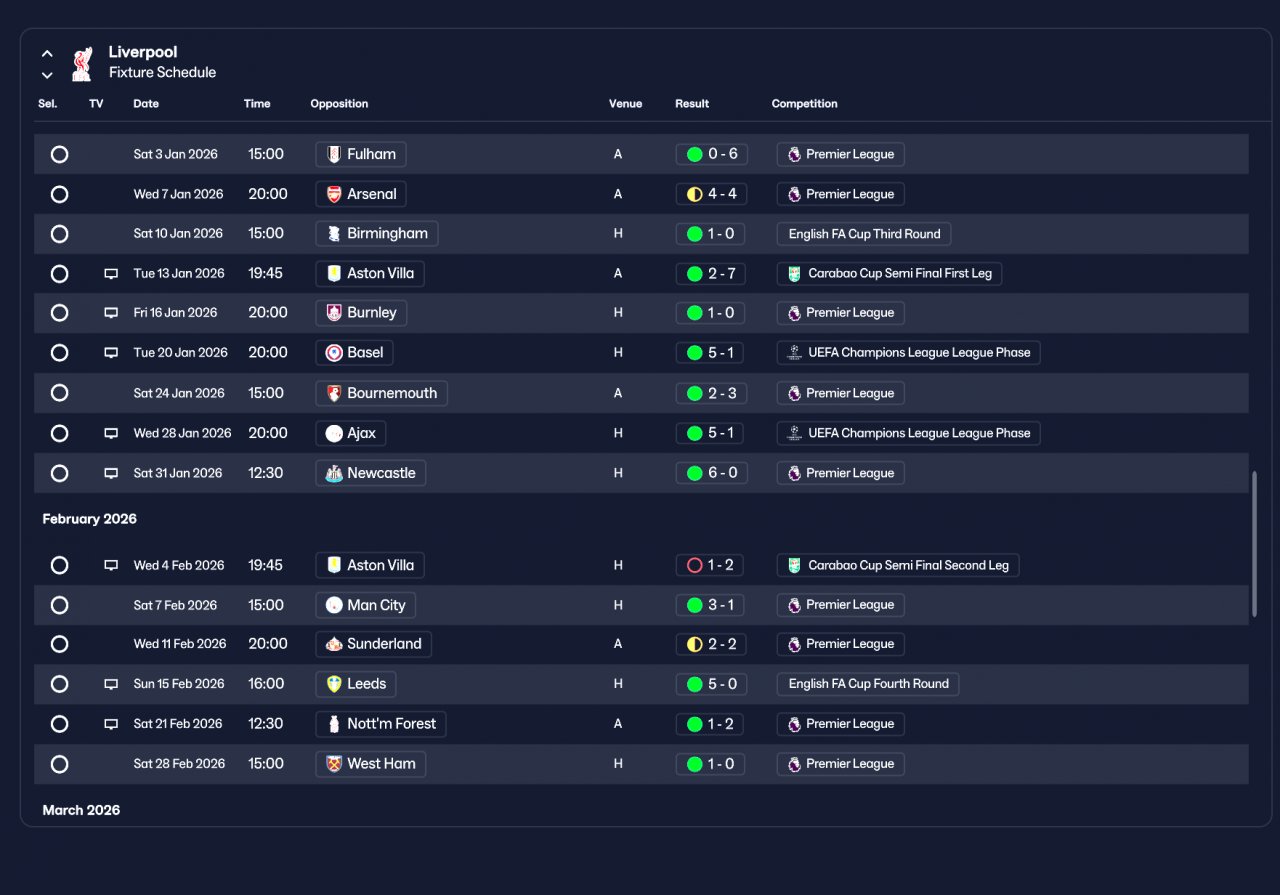Viewport: 1280px width, 895px height.
Task: Select the radio circle for Birmingham fixture
Action: [60, 234]
